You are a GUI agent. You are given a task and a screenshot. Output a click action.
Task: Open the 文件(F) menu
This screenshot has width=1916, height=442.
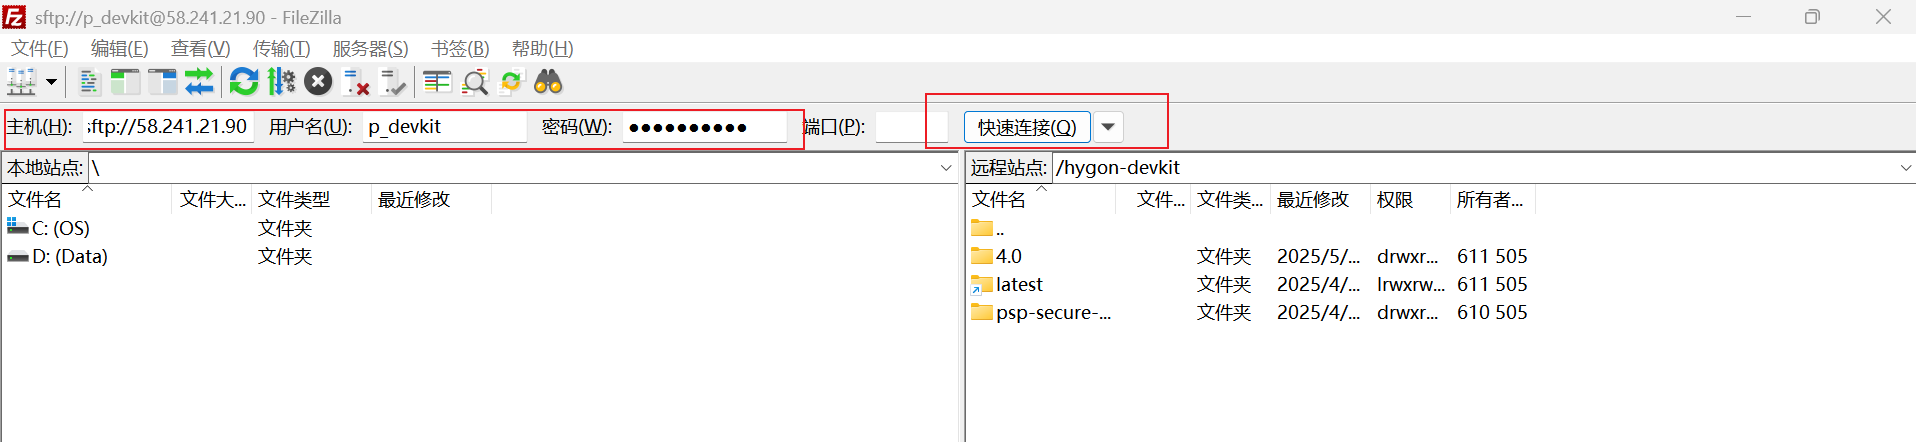(x=40, y=49)
